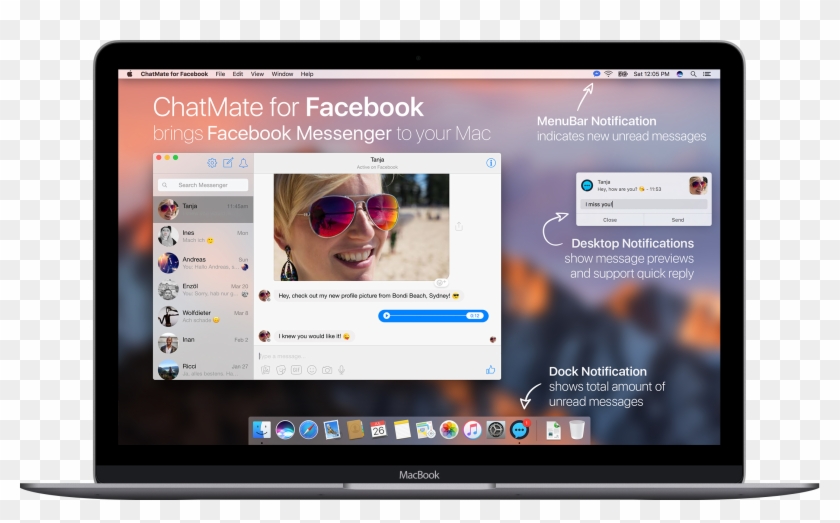840x523 pixels.
Task: Open iTunes from the Dock
Action: tap(472, 429)
